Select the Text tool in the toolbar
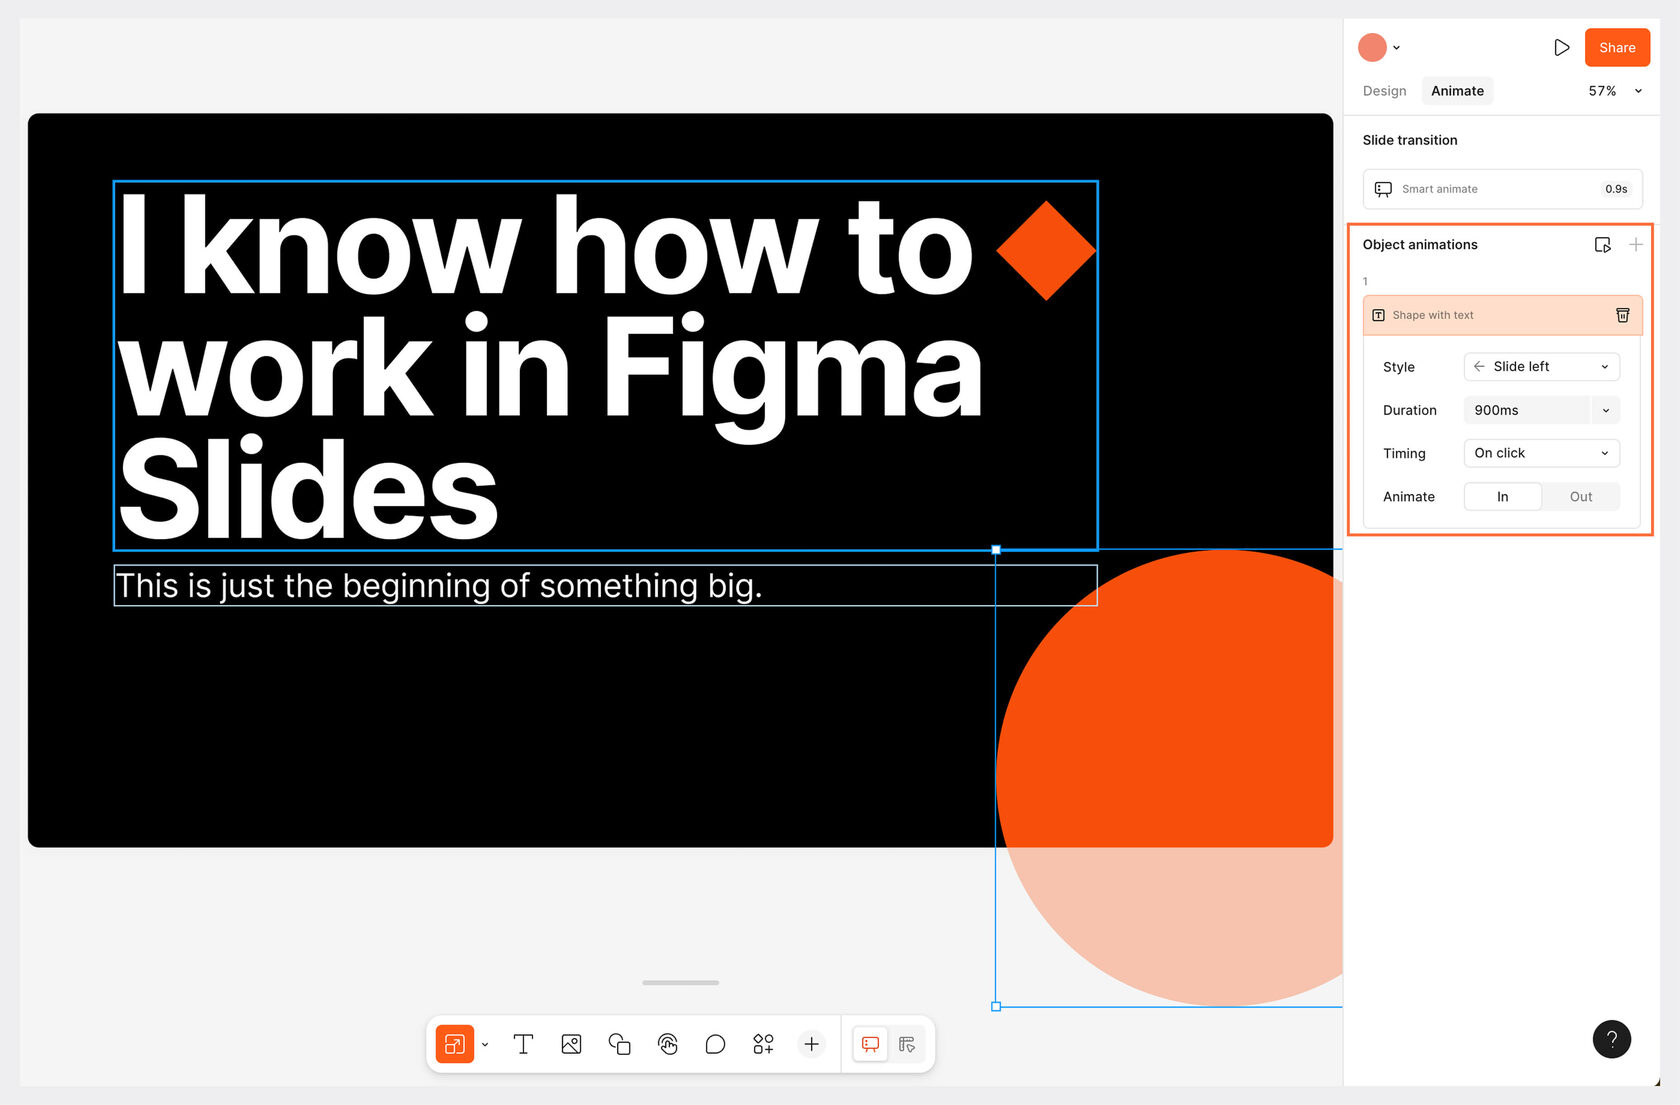Image resolution: width=1680 pixels, height=1105 pixels. (523, 1044)
